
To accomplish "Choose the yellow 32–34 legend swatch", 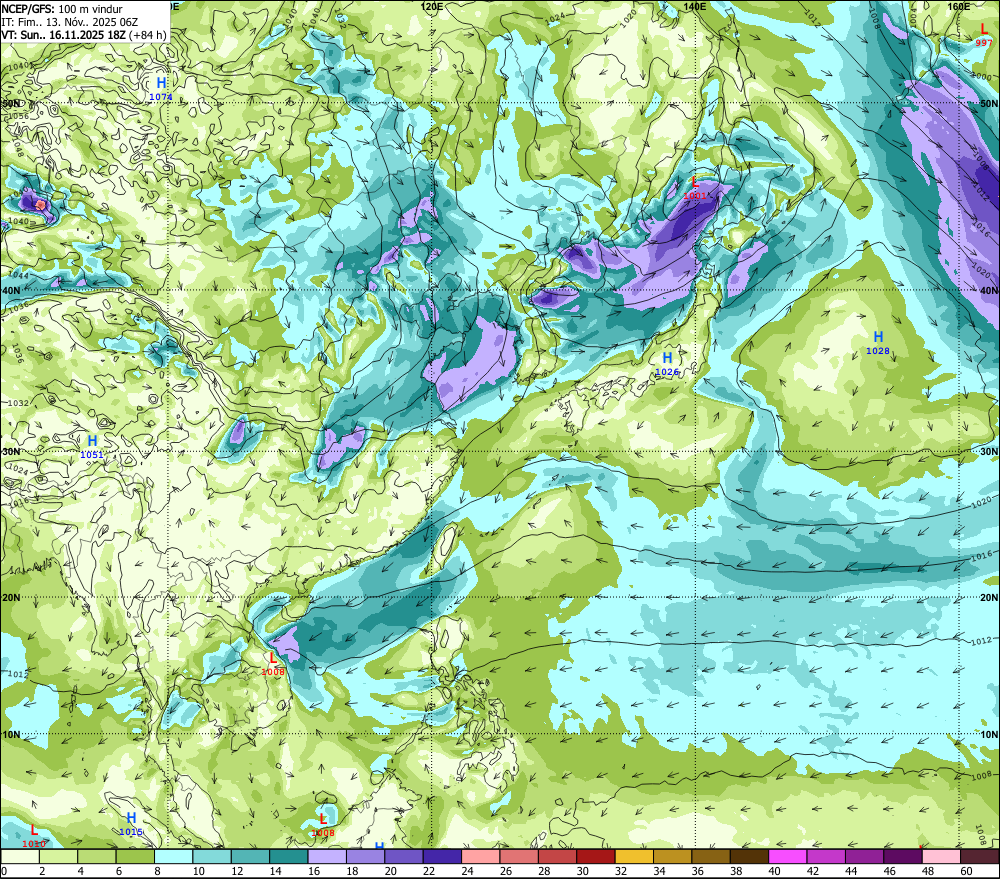I will tap(635, 857).
